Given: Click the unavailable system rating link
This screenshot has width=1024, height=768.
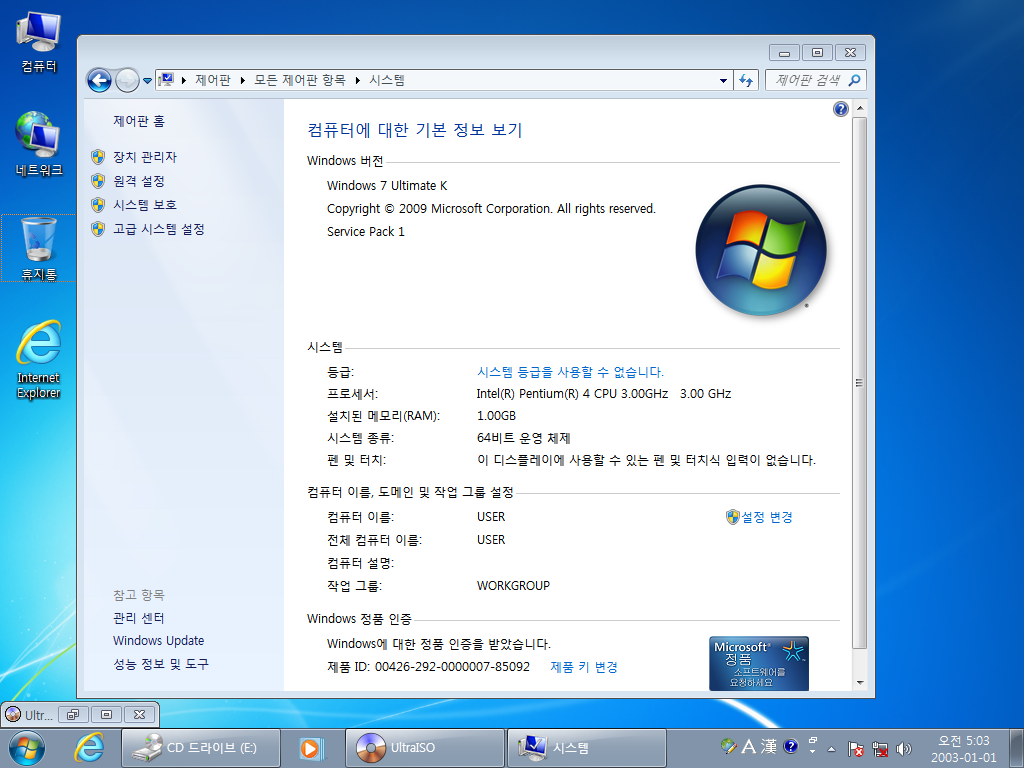Looking at the screenshot, I should click(x=570, y=372).
